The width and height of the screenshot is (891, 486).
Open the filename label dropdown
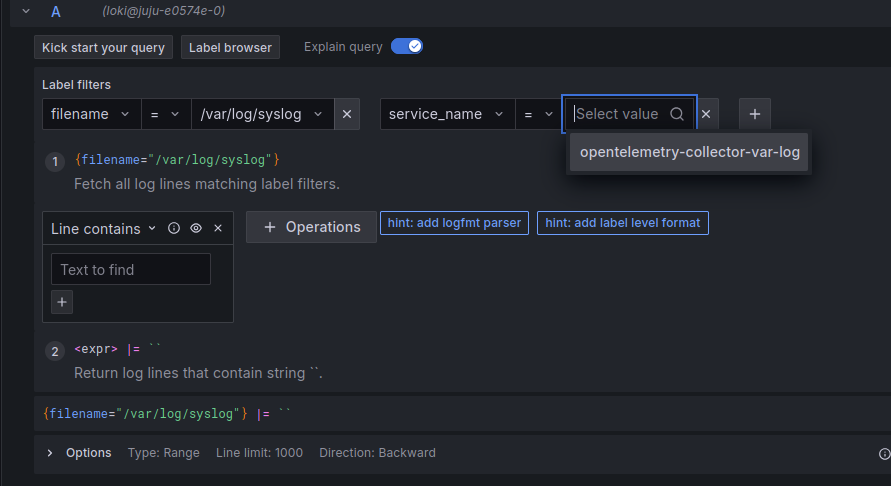(91, 114)
